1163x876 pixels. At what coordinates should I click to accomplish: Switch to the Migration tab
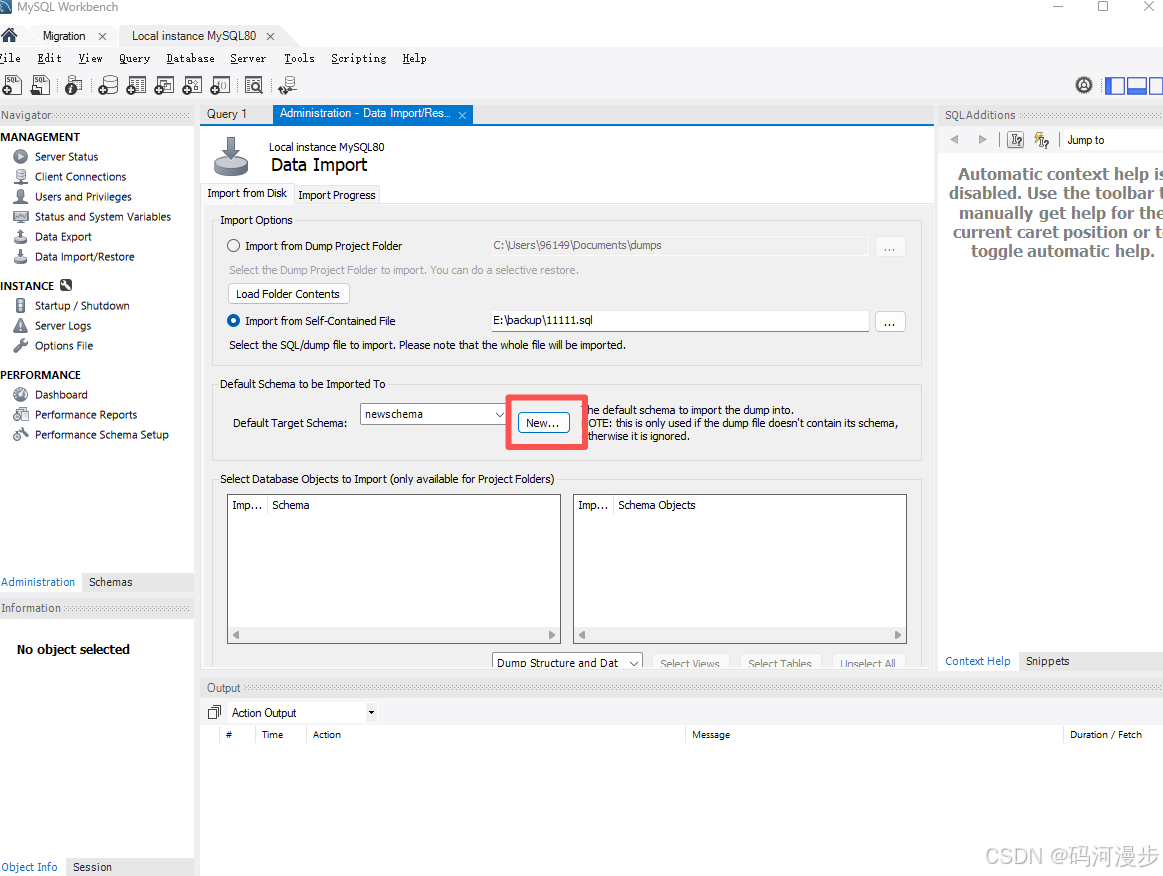[x=64, y=36]
